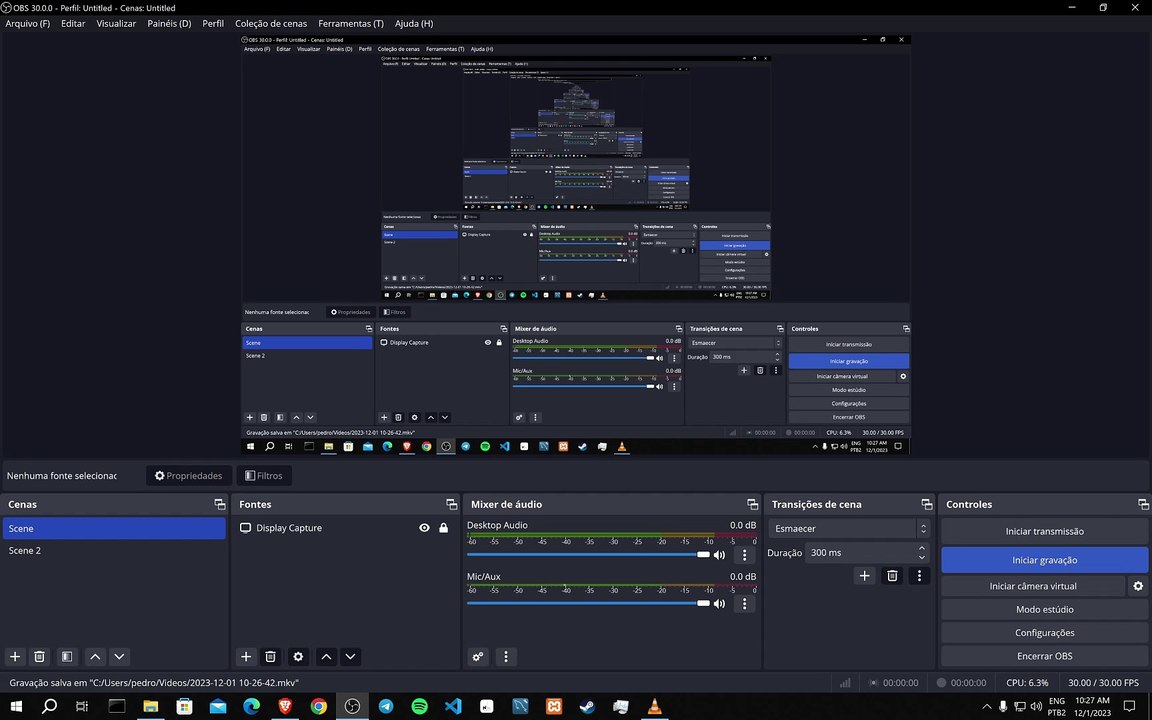Add a new source in Fontes panel
The image size is (1152, 720).
[246, 656]
